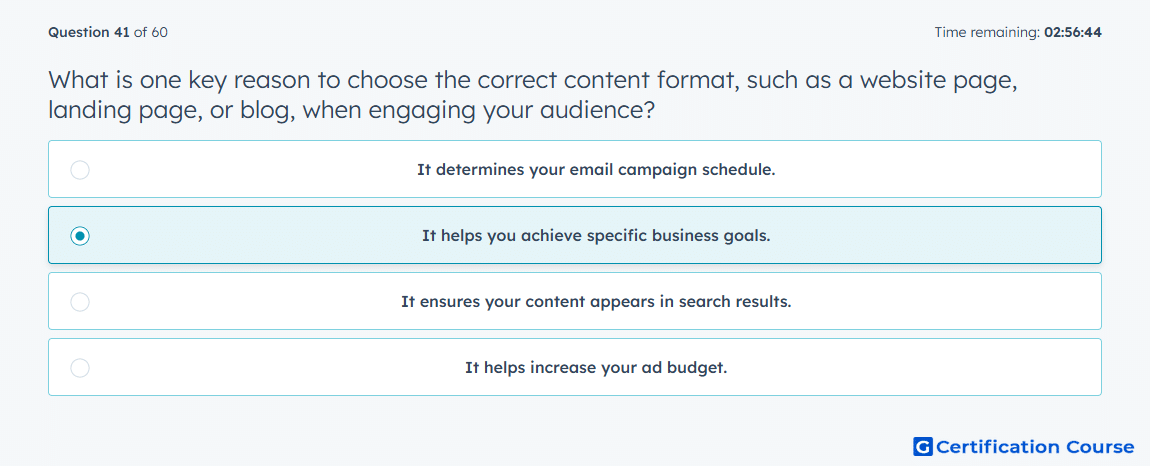
Task: Click the text 'It determines your email campaign schedule.'
Action: click(596, 170)
